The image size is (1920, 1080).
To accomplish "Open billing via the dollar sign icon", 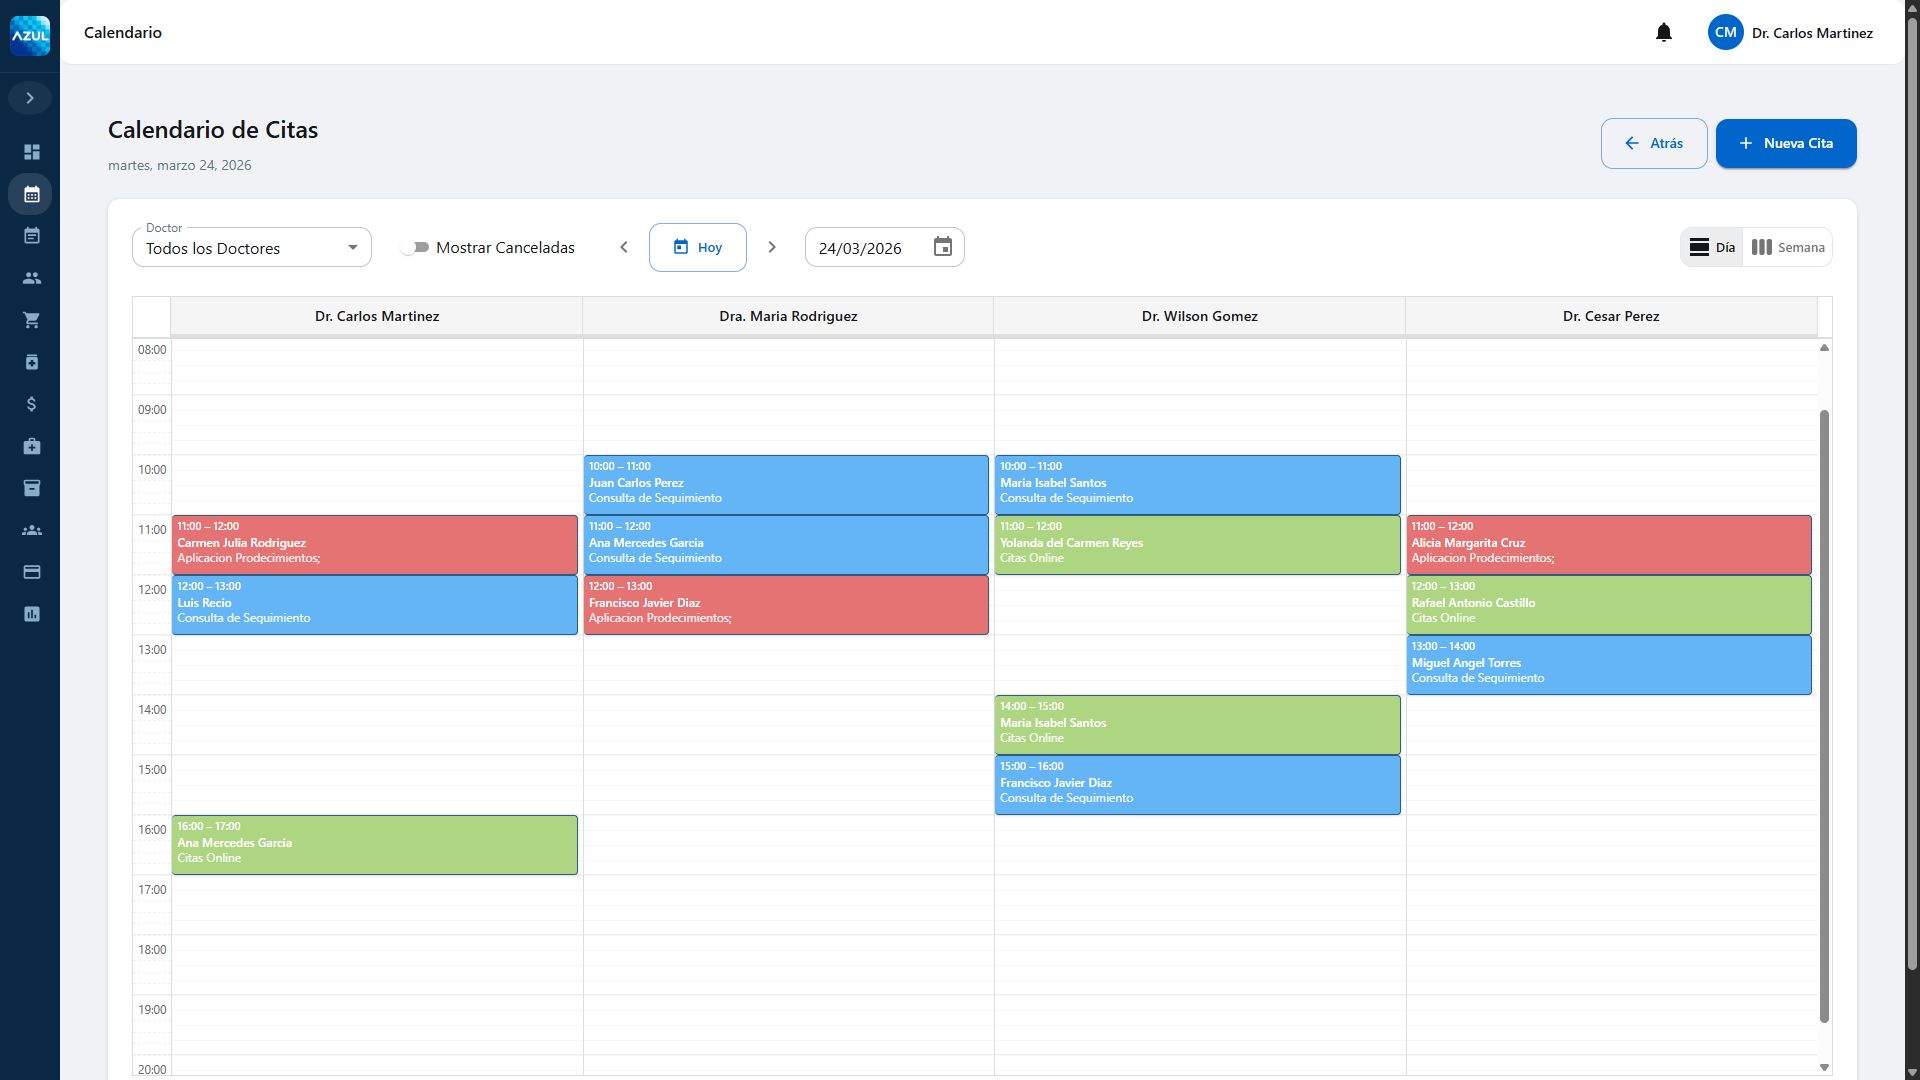I will (x=31, y=404).
